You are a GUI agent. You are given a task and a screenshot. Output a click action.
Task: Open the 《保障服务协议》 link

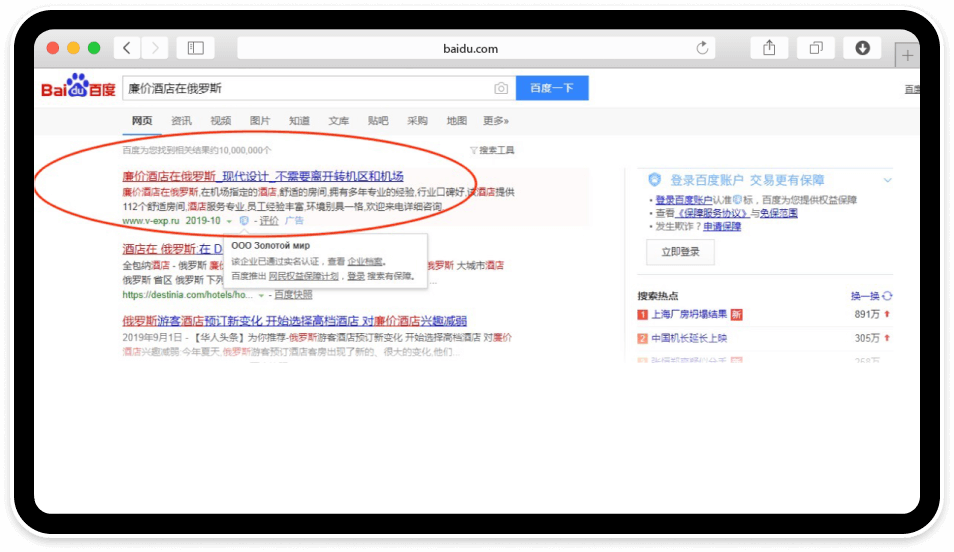712,213
